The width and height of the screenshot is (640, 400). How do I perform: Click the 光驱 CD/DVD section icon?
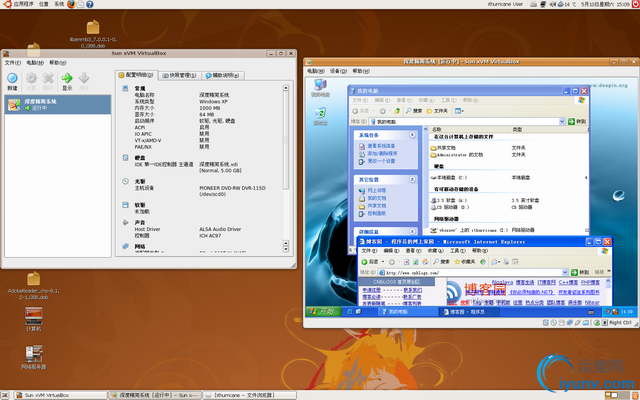(126, 181)
